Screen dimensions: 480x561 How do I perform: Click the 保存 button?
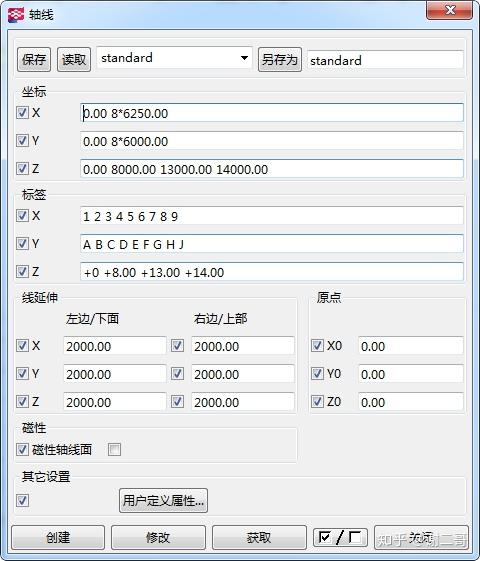34,59
